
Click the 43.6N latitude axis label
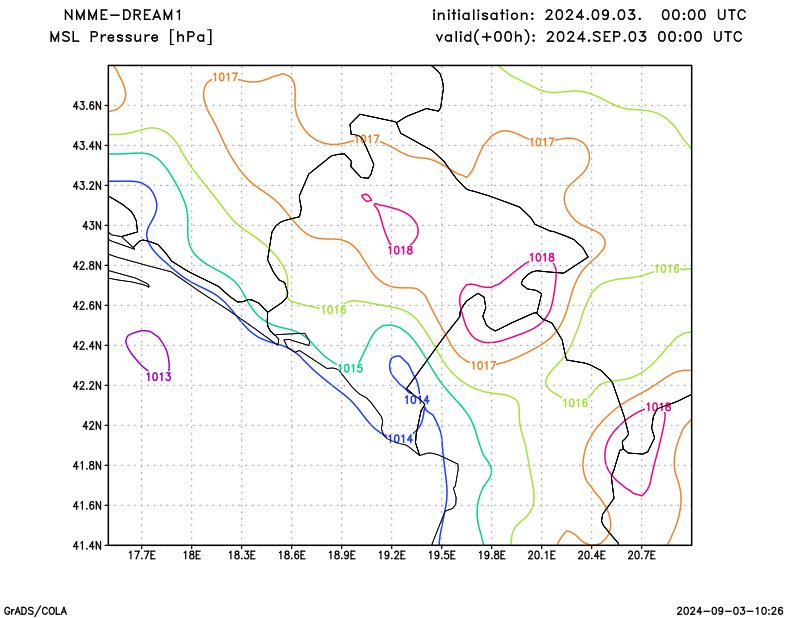[87, 106]
